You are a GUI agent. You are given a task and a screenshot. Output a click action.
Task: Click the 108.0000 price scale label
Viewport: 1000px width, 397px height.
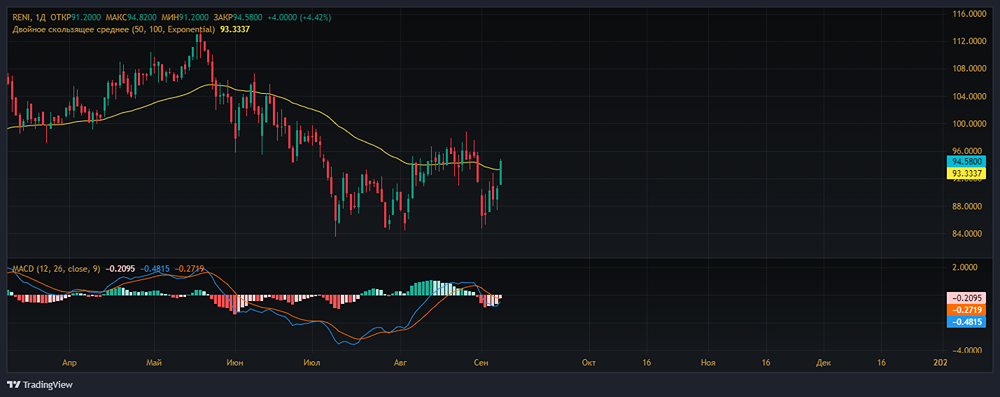coord(969,68)
